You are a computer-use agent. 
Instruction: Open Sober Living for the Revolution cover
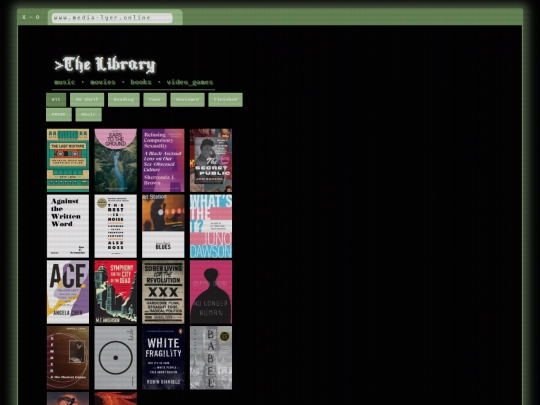click(x=163, y=292)
